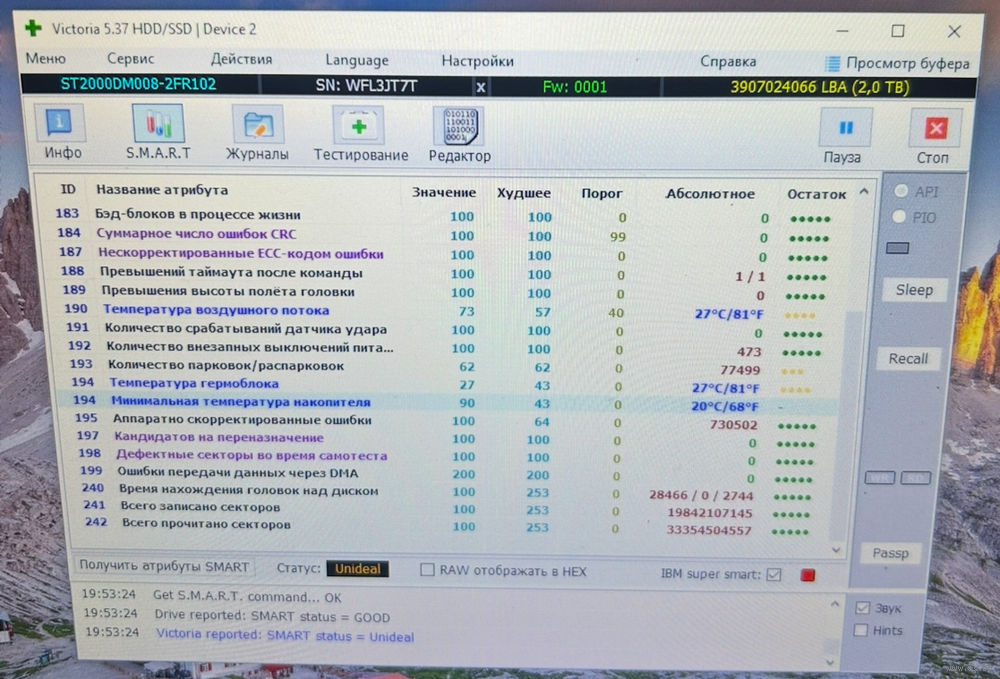The image size is (1000, 679).
Task: Click the SN: WFL3JT7T serial field
Action: pos(366,86)
